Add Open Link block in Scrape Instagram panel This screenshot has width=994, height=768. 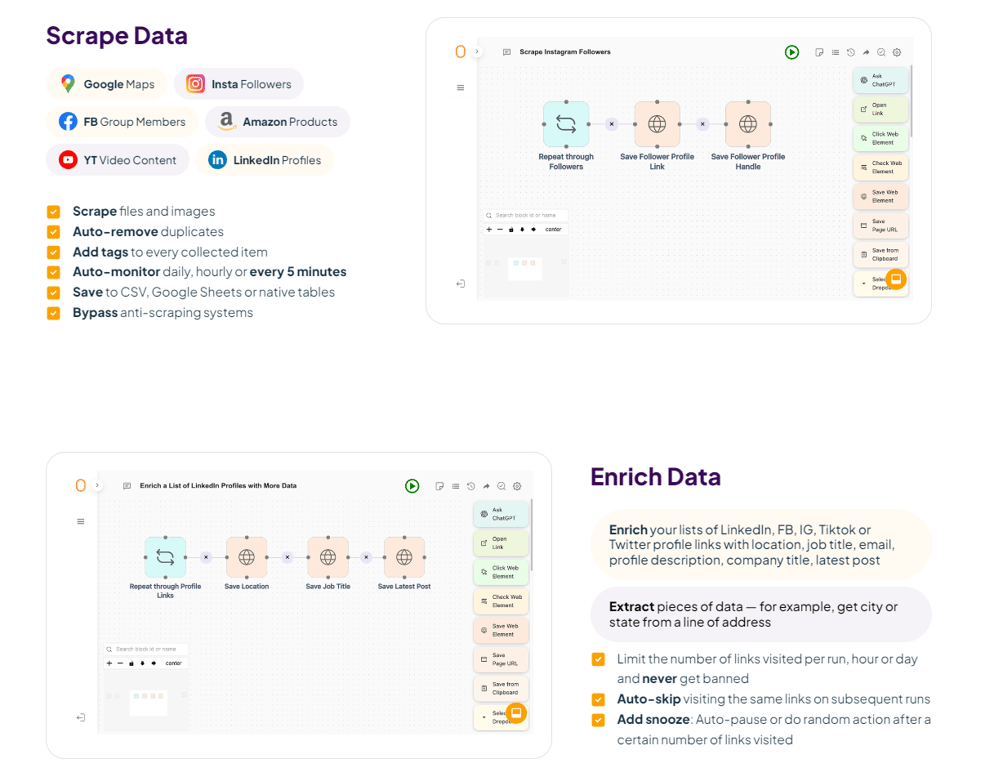coord(881,109)
